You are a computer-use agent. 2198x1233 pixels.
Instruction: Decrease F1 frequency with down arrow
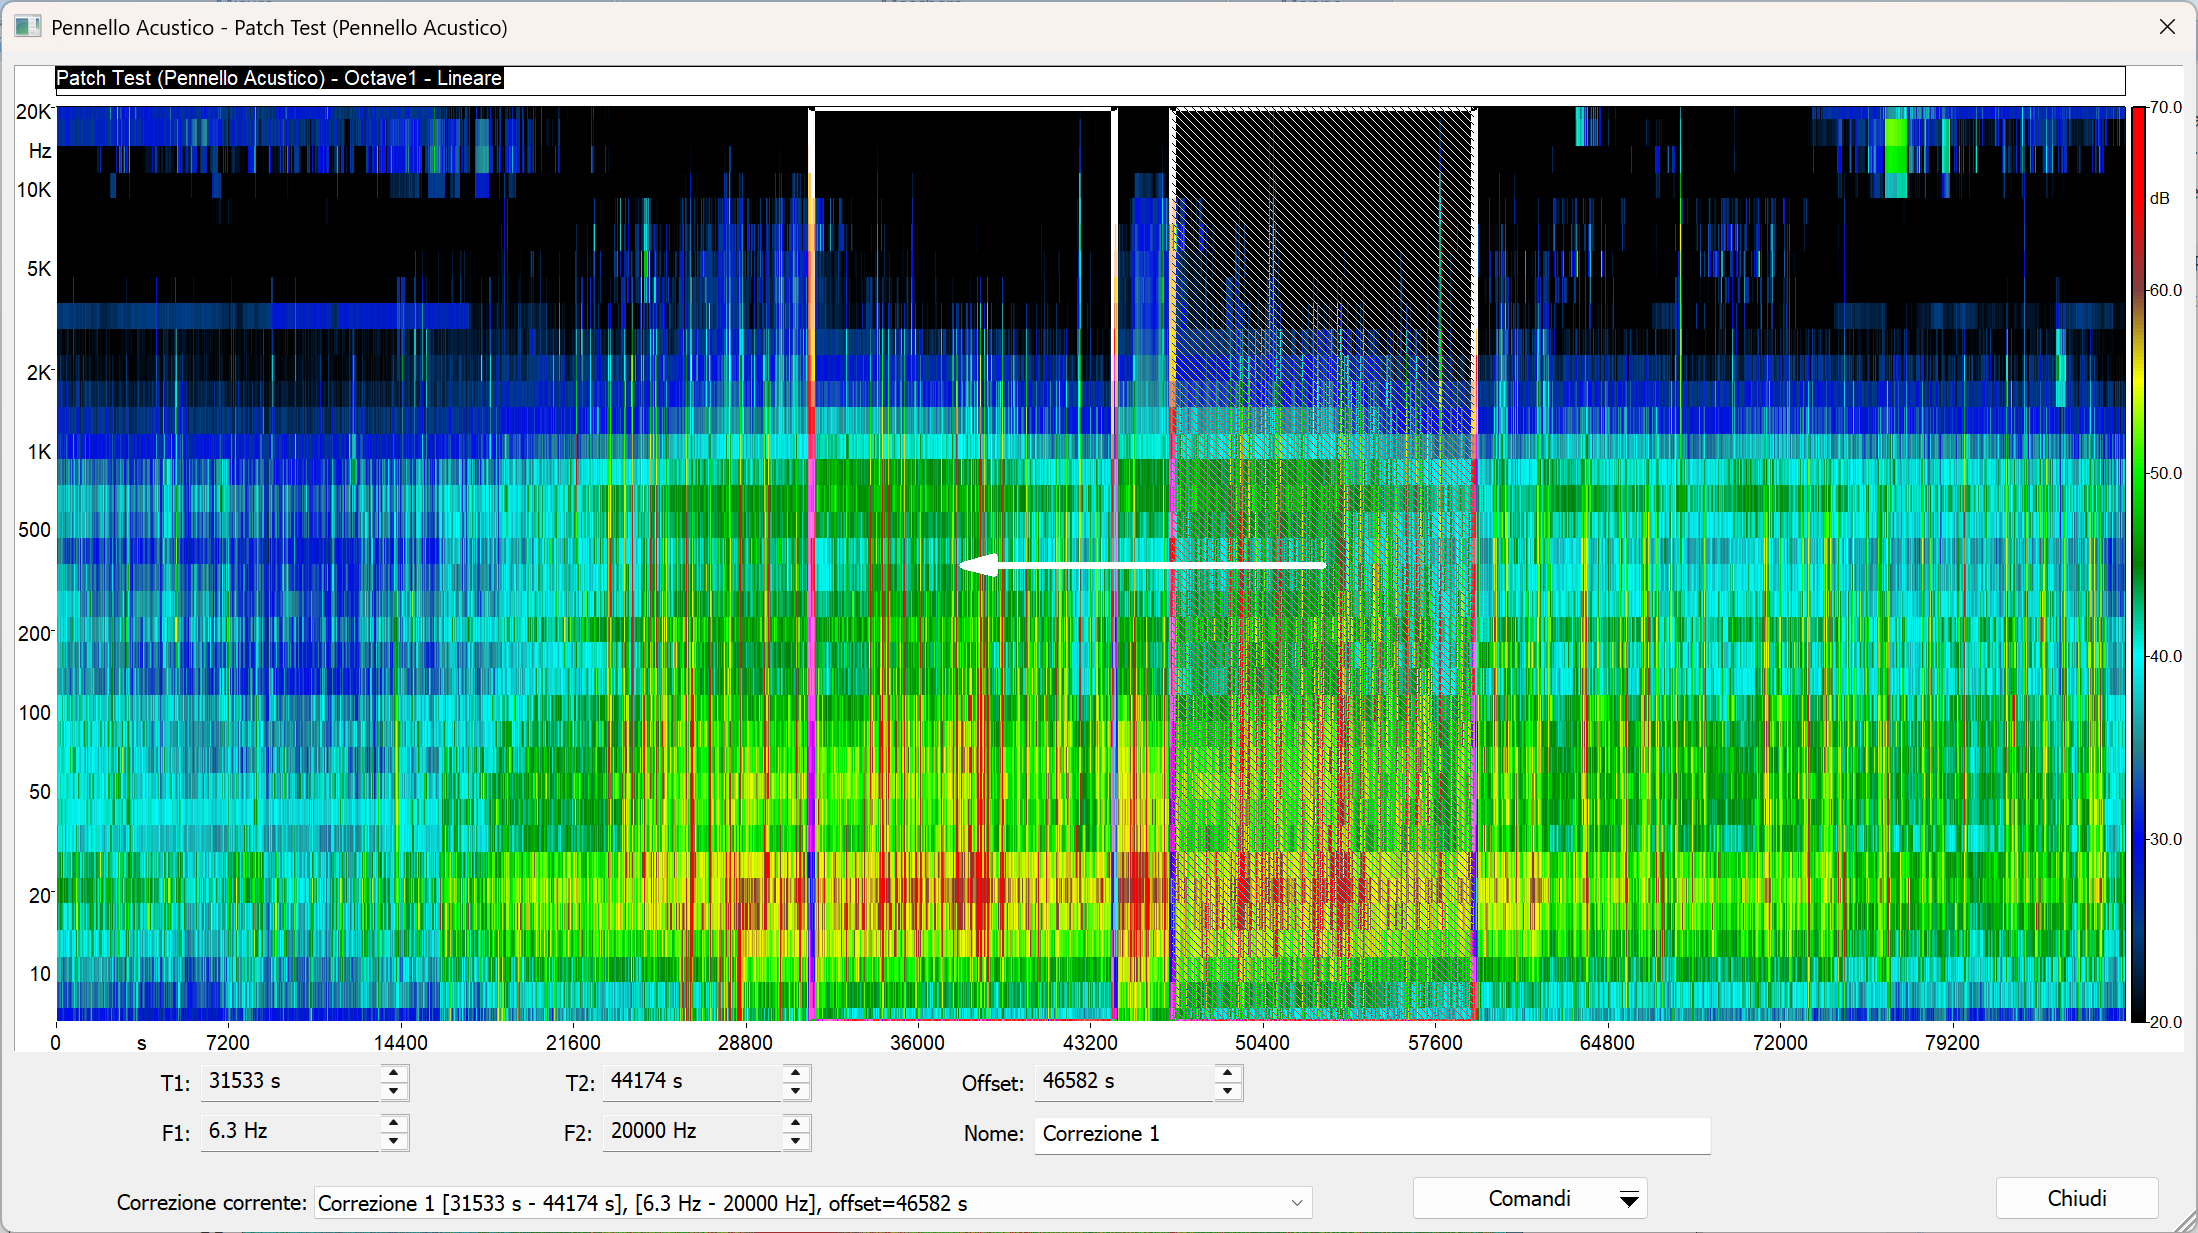click(394, 1141)
